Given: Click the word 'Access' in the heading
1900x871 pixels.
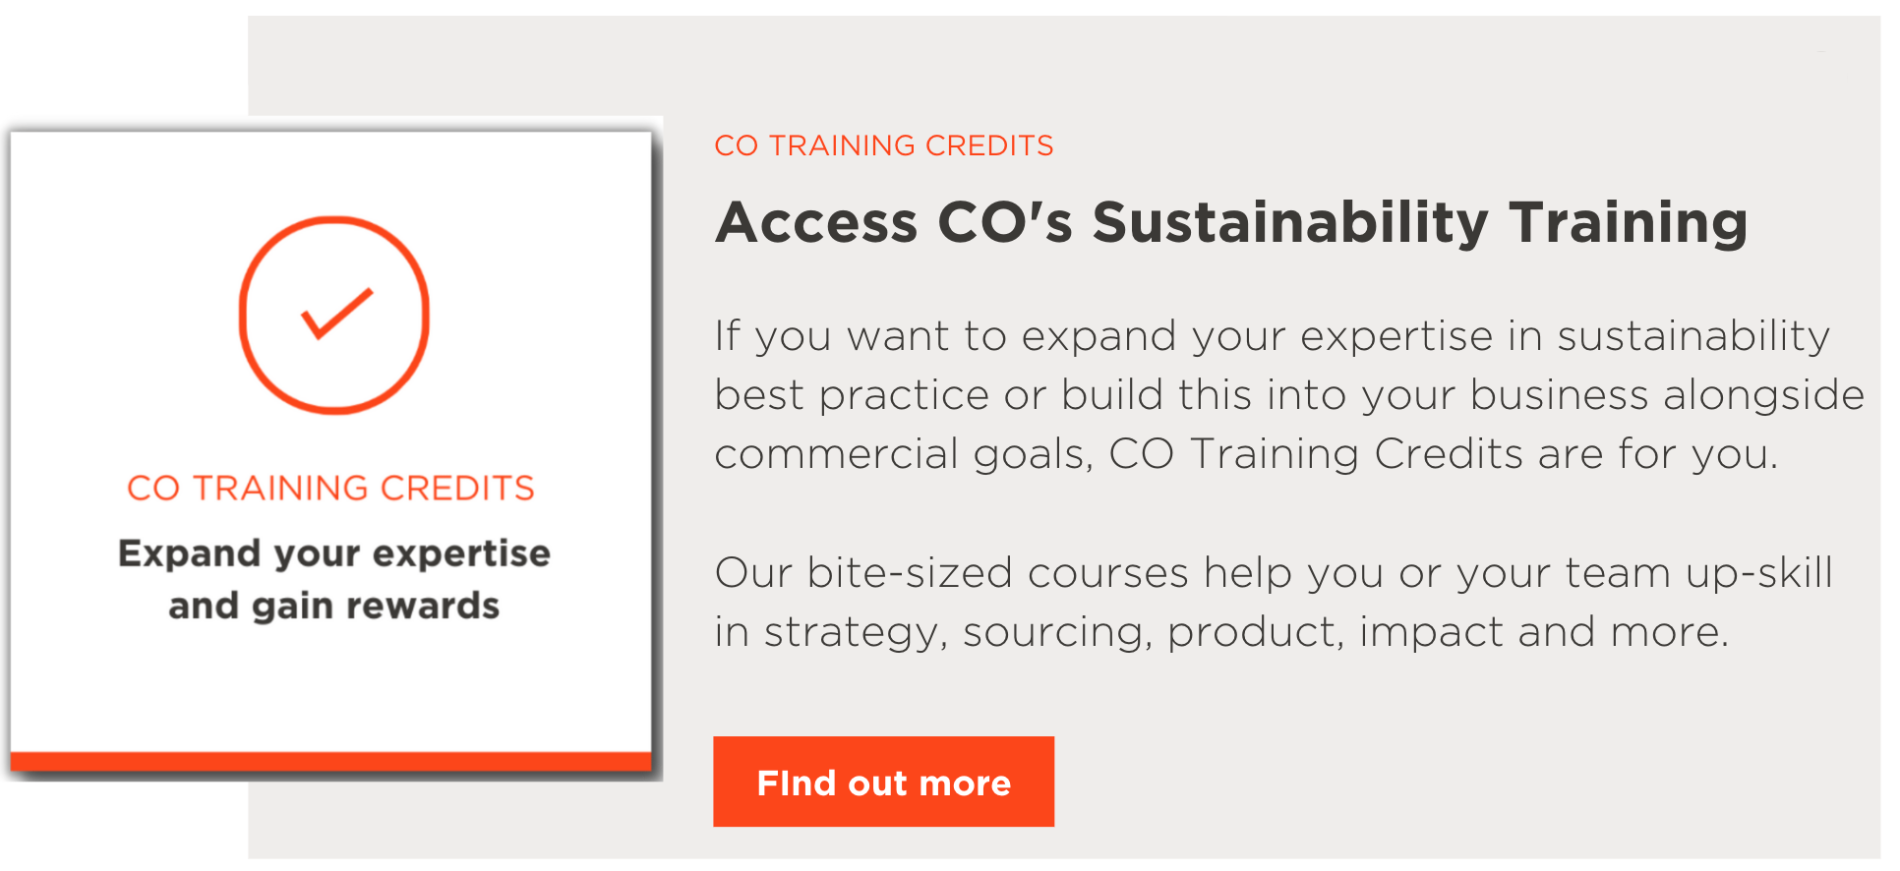Looking at the screenshot, I should pyautogui.click(x=816, y=223).
